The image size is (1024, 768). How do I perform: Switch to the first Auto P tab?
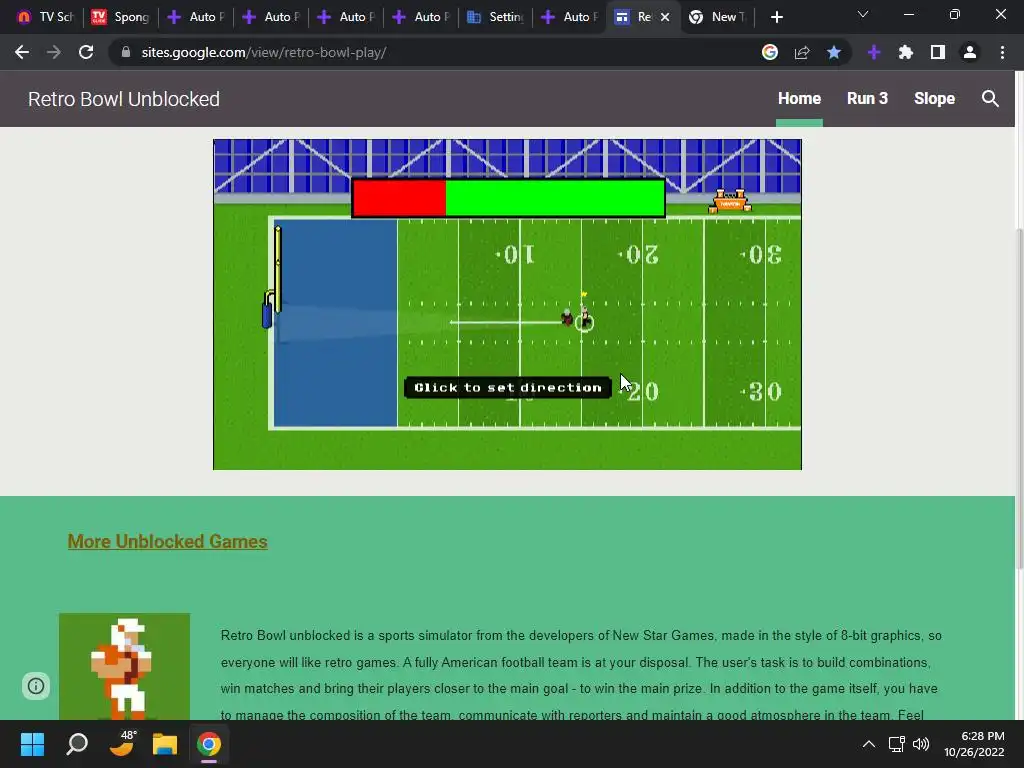click(196, 17)
